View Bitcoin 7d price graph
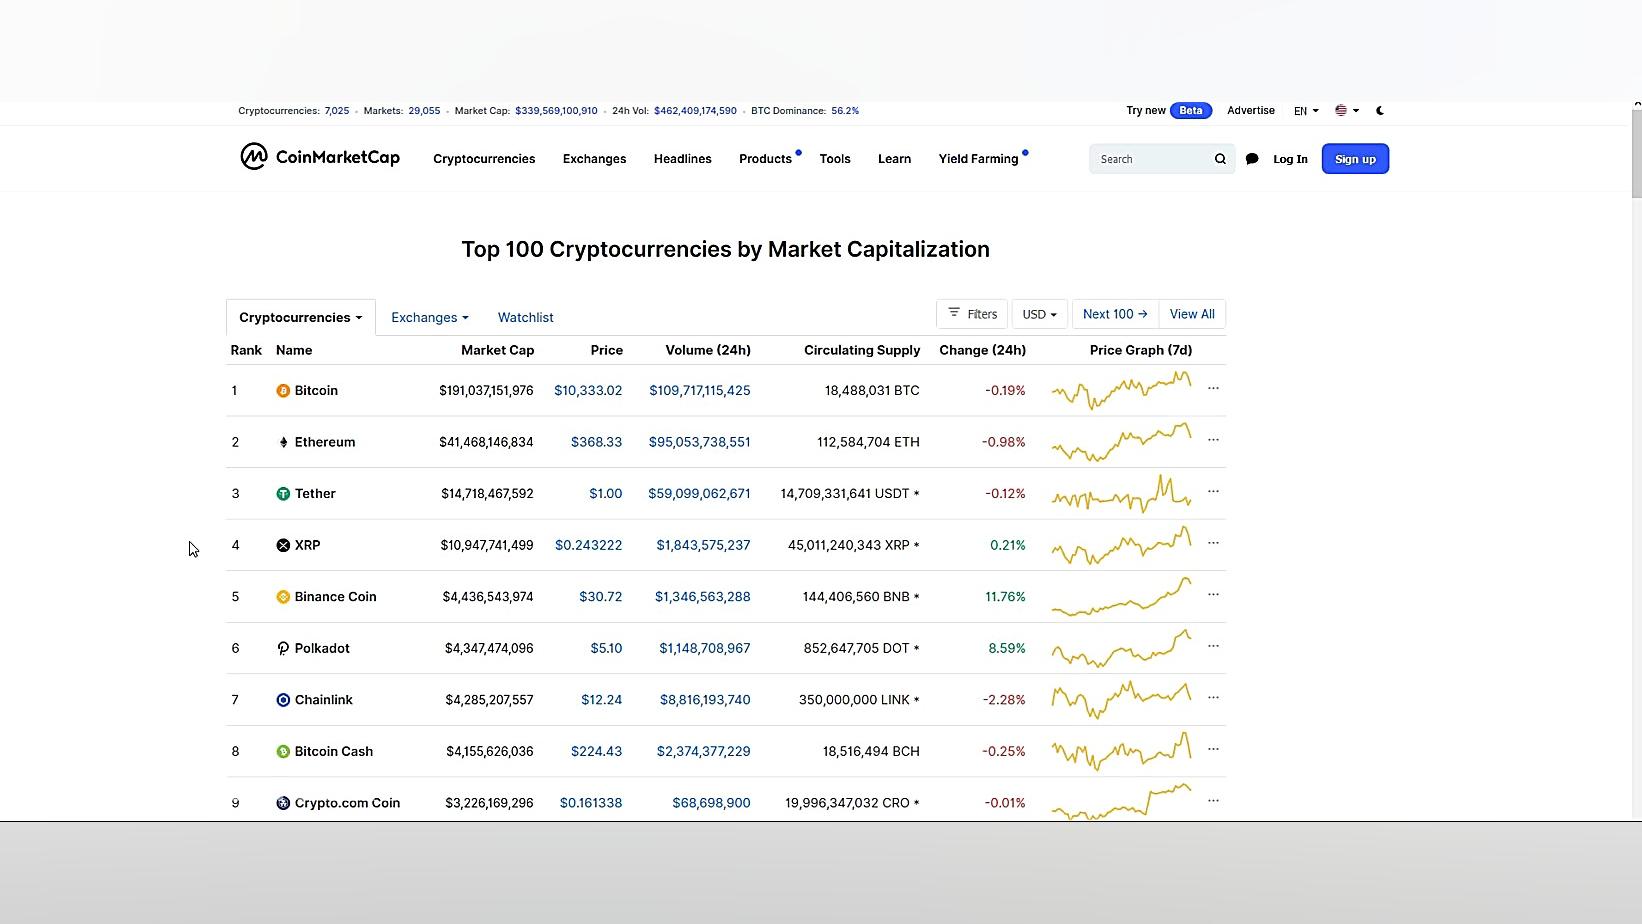This screenshot has height=924, width=1642. (1121, 390)
